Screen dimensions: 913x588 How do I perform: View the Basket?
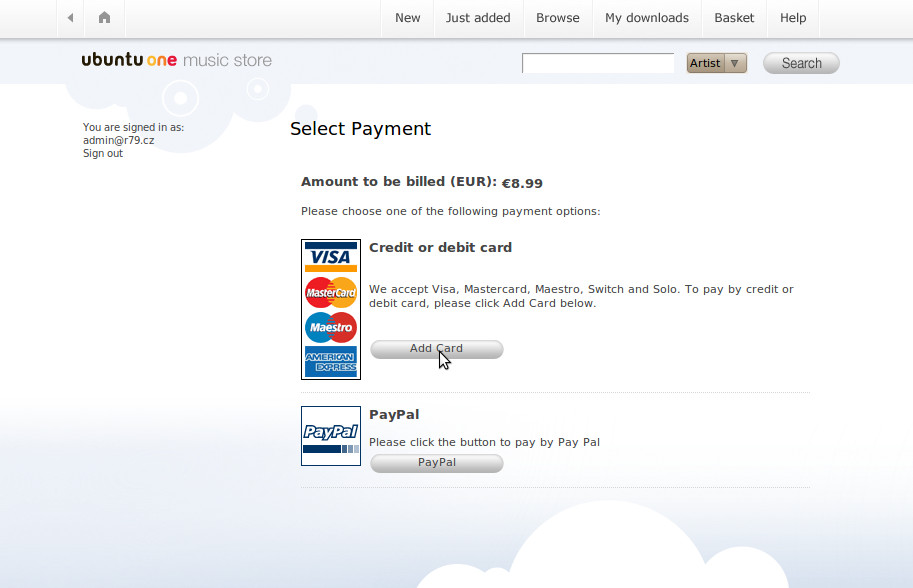point(734,18)
